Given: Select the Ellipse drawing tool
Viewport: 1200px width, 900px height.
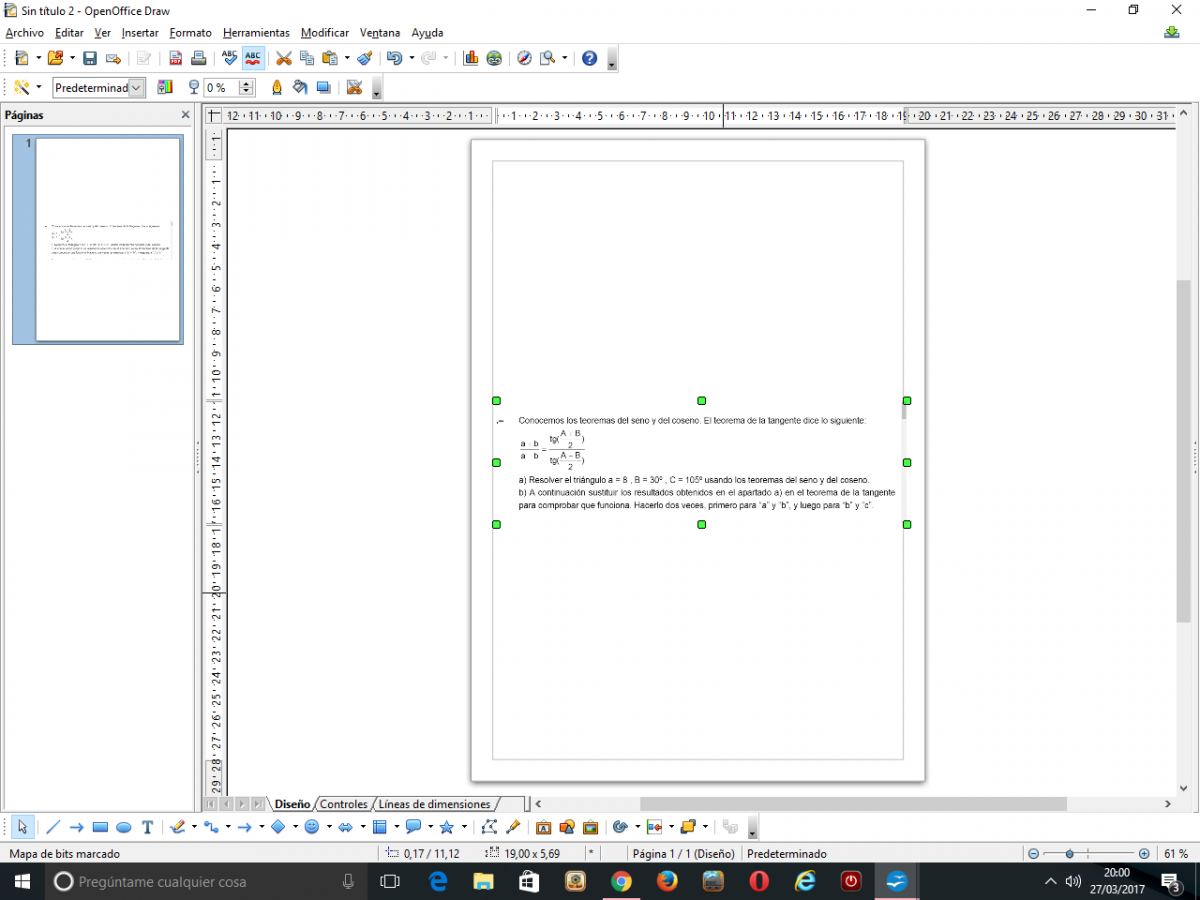Looking at the screenshot, I should tap(124, 827).
